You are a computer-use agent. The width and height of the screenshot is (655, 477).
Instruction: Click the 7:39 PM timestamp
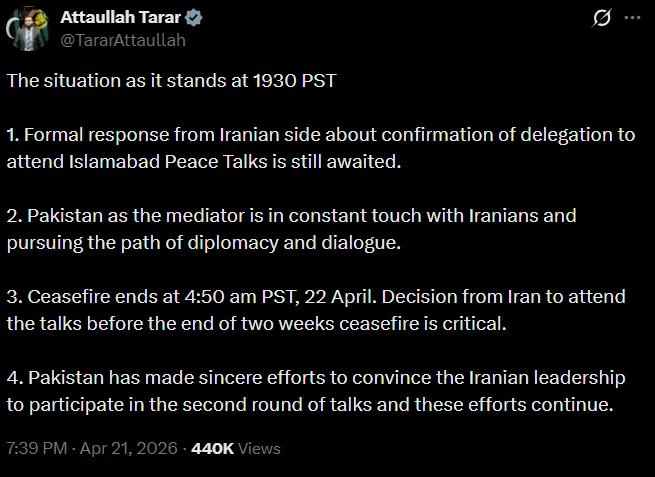click(36, 449)
